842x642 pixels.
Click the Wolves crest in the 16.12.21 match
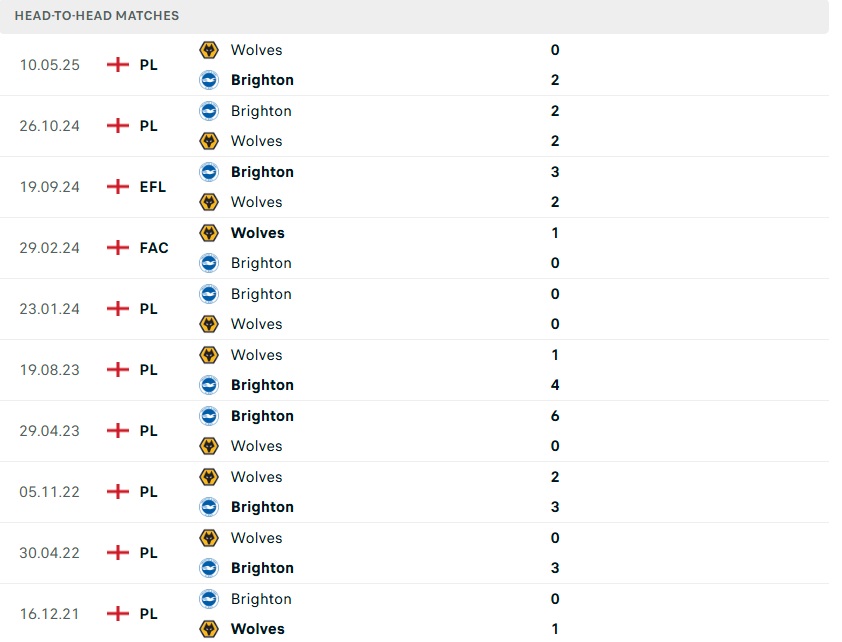[209, 629]
